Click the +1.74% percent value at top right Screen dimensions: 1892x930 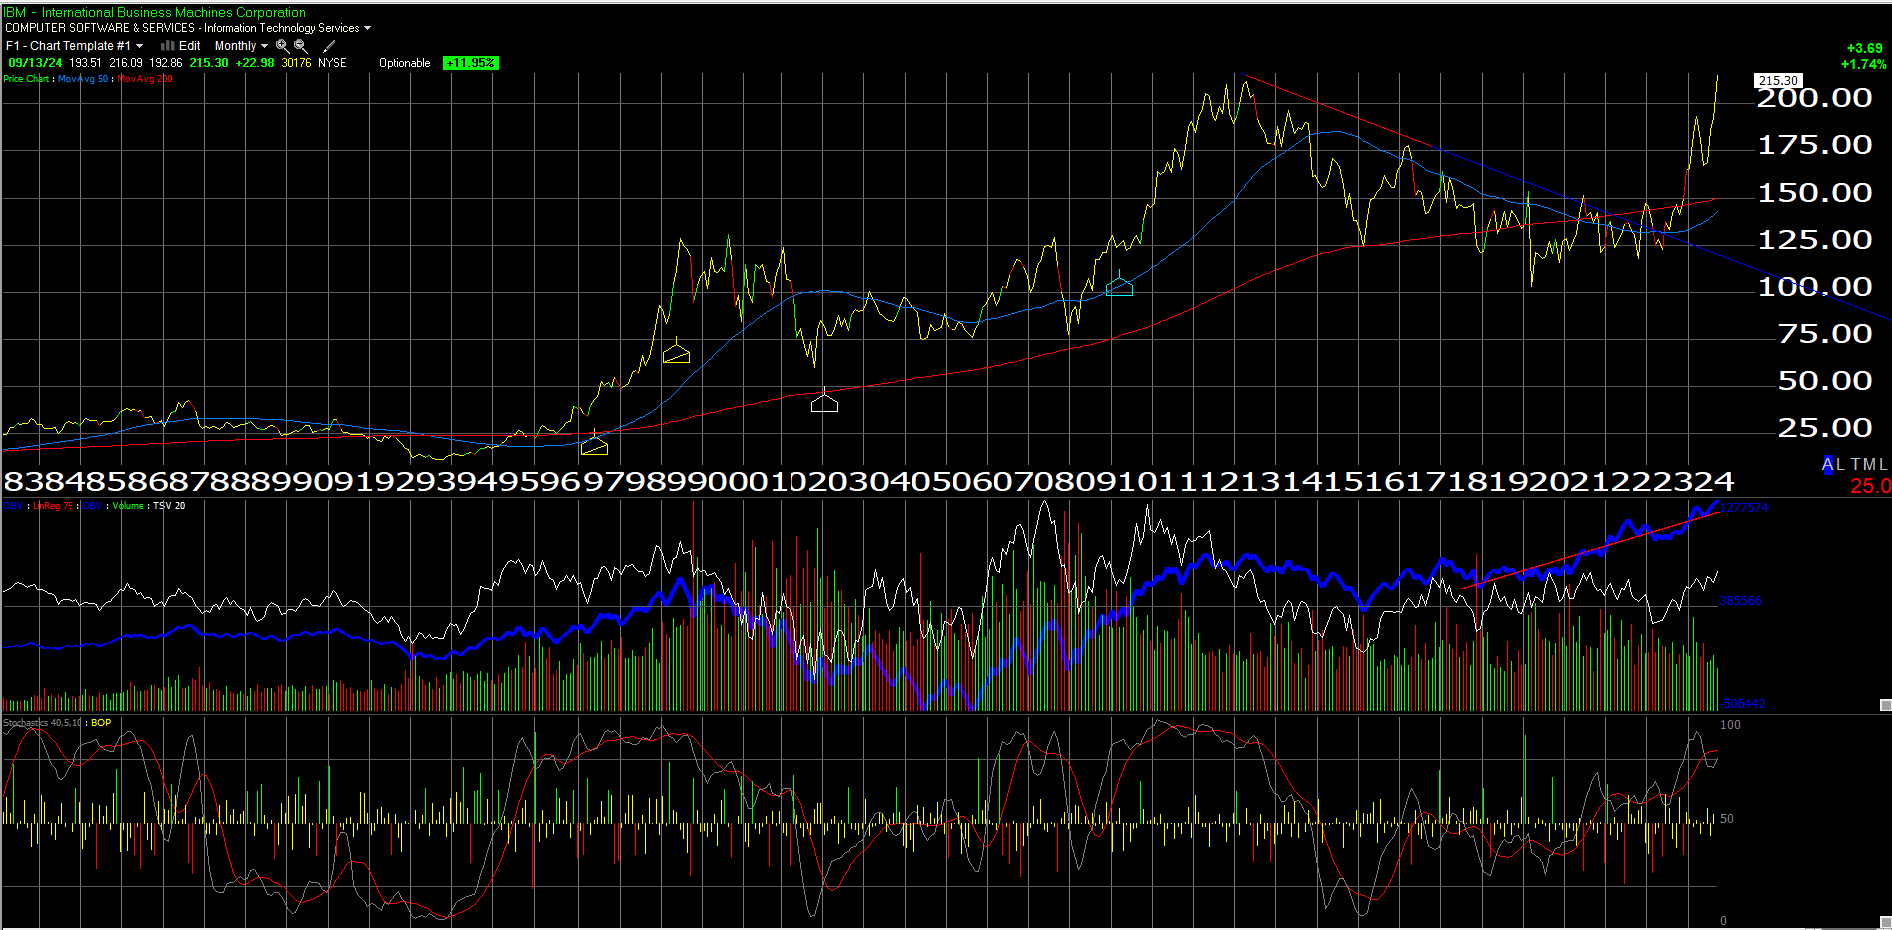[1863, 64]
